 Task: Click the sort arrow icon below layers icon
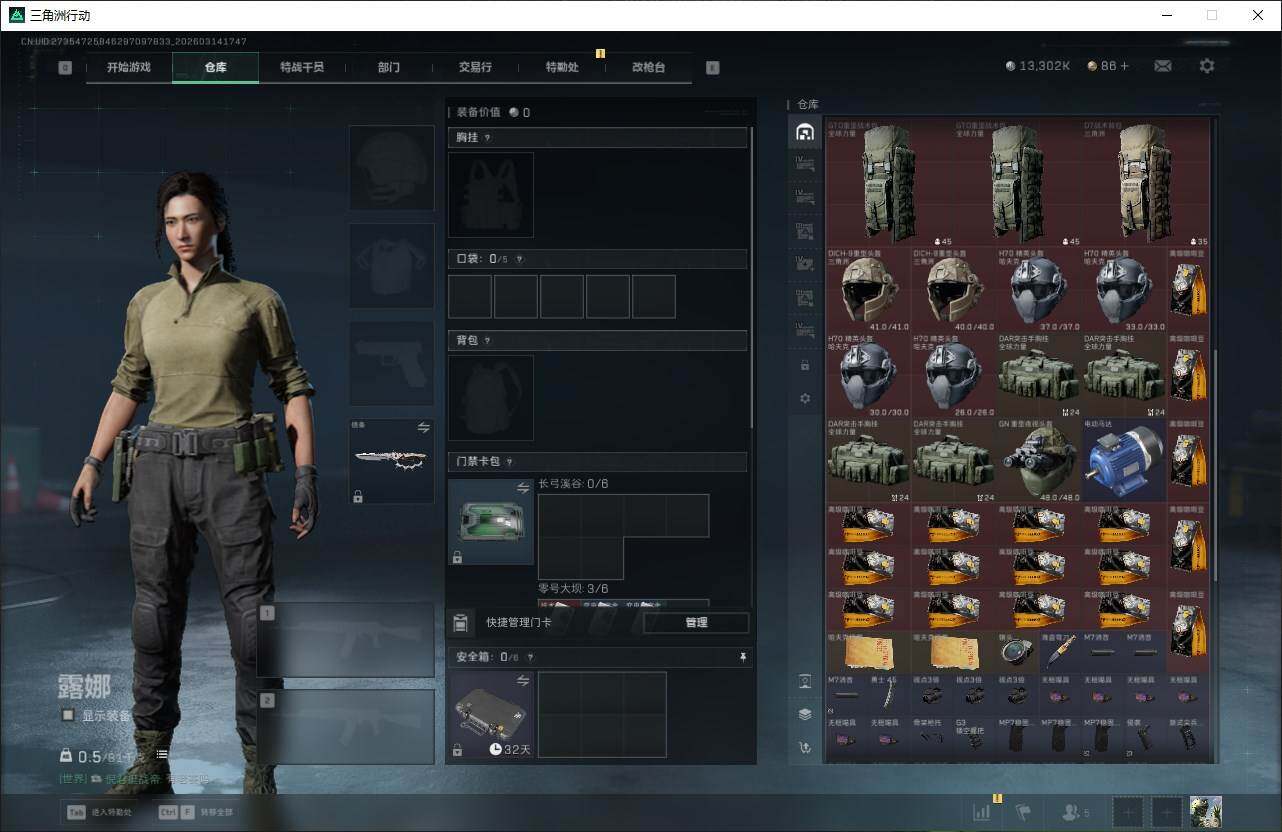[x=804, y=747]
